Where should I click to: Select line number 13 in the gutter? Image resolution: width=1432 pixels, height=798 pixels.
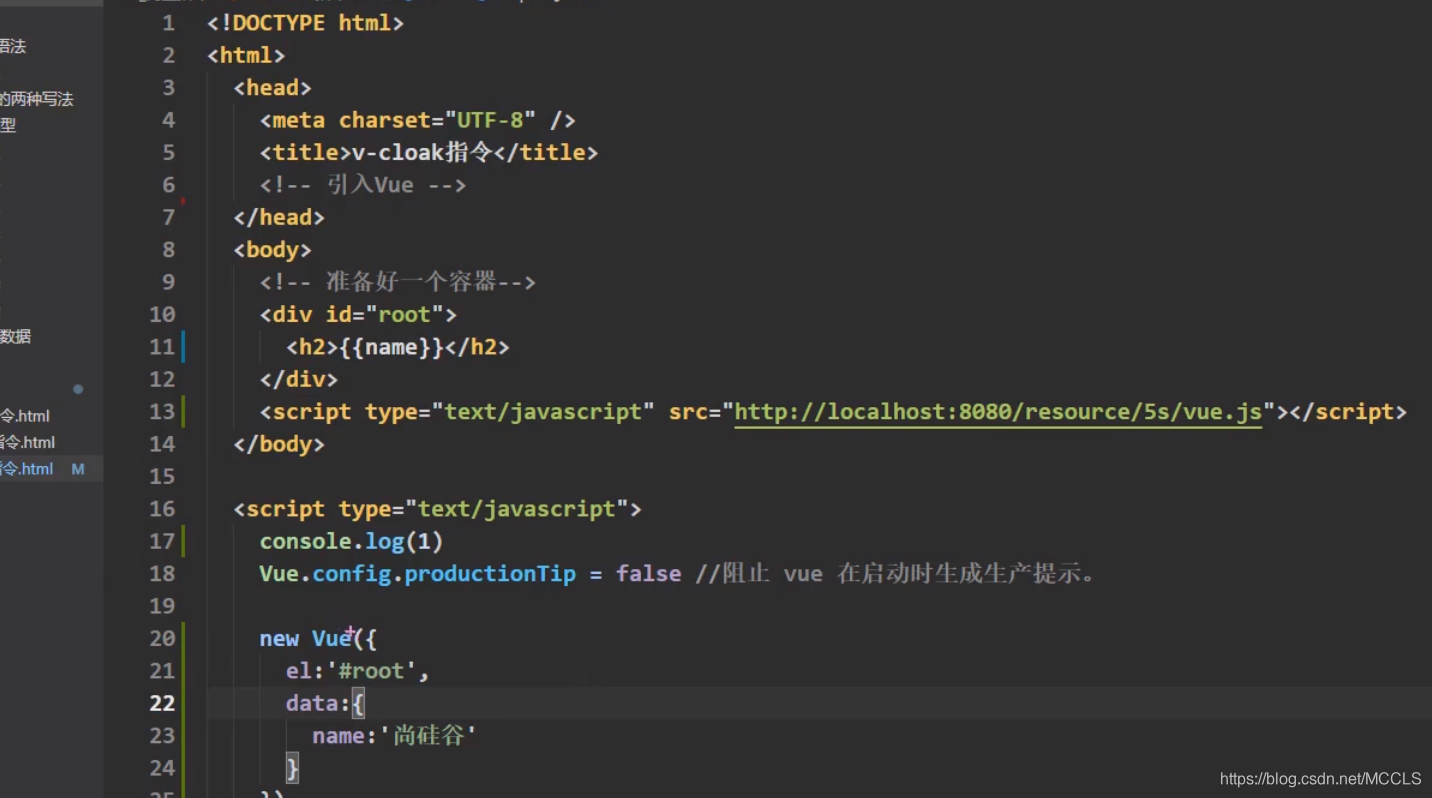point(162,412)
